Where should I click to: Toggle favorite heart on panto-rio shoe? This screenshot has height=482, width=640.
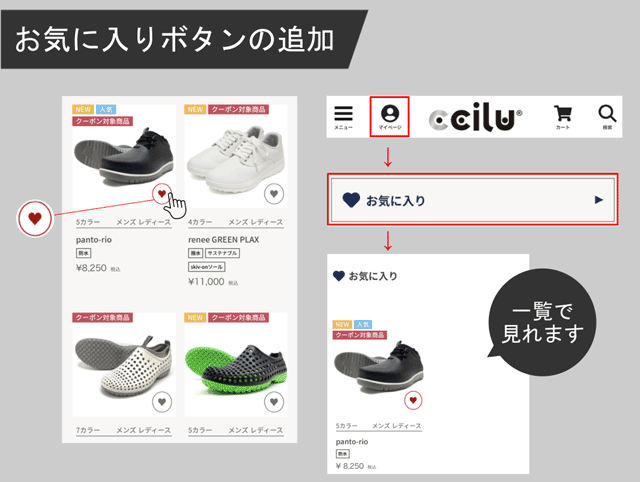coord(162,194)
